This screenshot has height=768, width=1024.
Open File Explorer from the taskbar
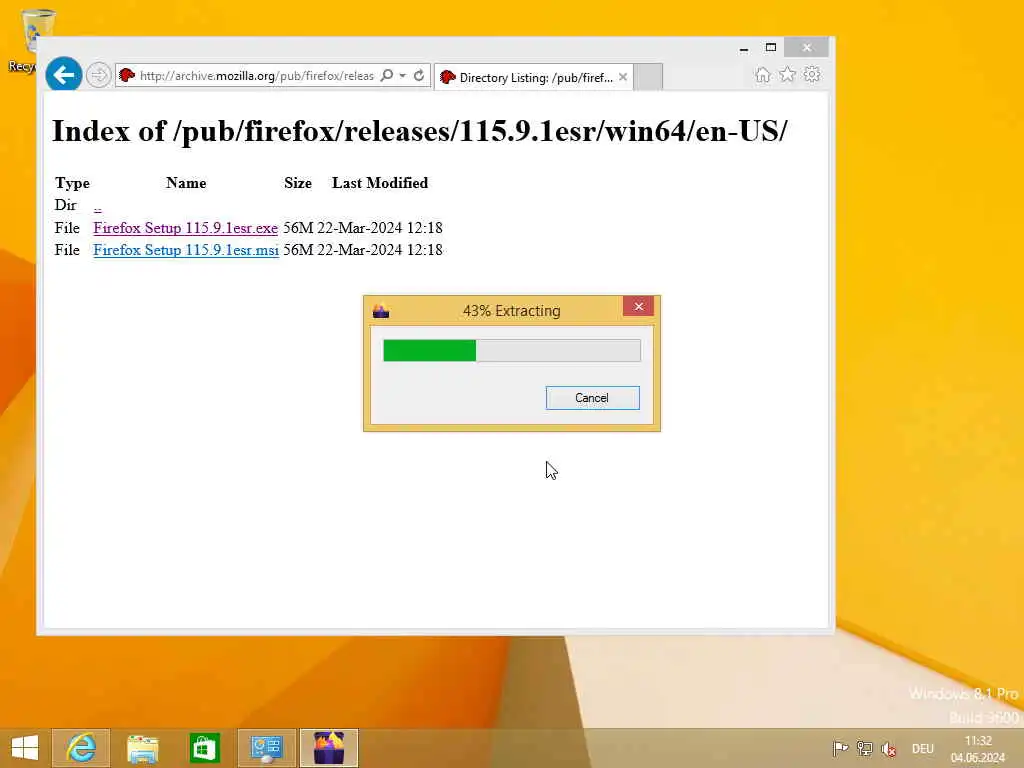point(142,748)
